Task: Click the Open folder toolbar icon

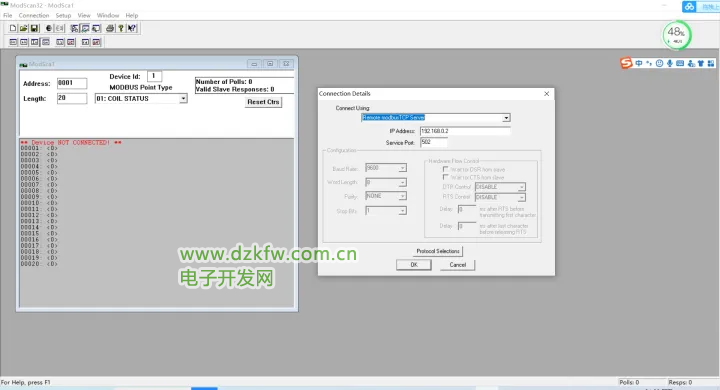Action: pyautogui.click(x=23, y=28)
